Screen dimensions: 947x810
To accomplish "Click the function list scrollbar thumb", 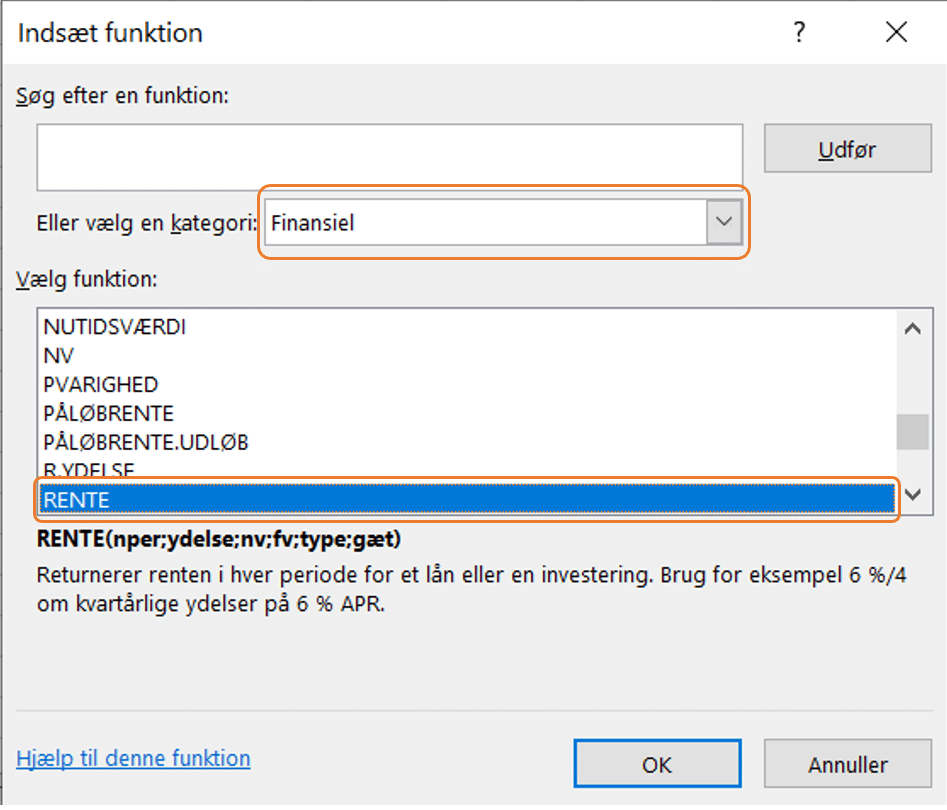I will 911,434.
